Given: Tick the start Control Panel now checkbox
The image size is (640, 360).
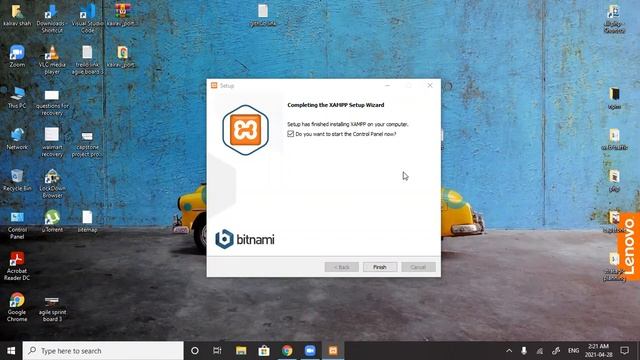Looking at the screenshot, I should point(291,134).
